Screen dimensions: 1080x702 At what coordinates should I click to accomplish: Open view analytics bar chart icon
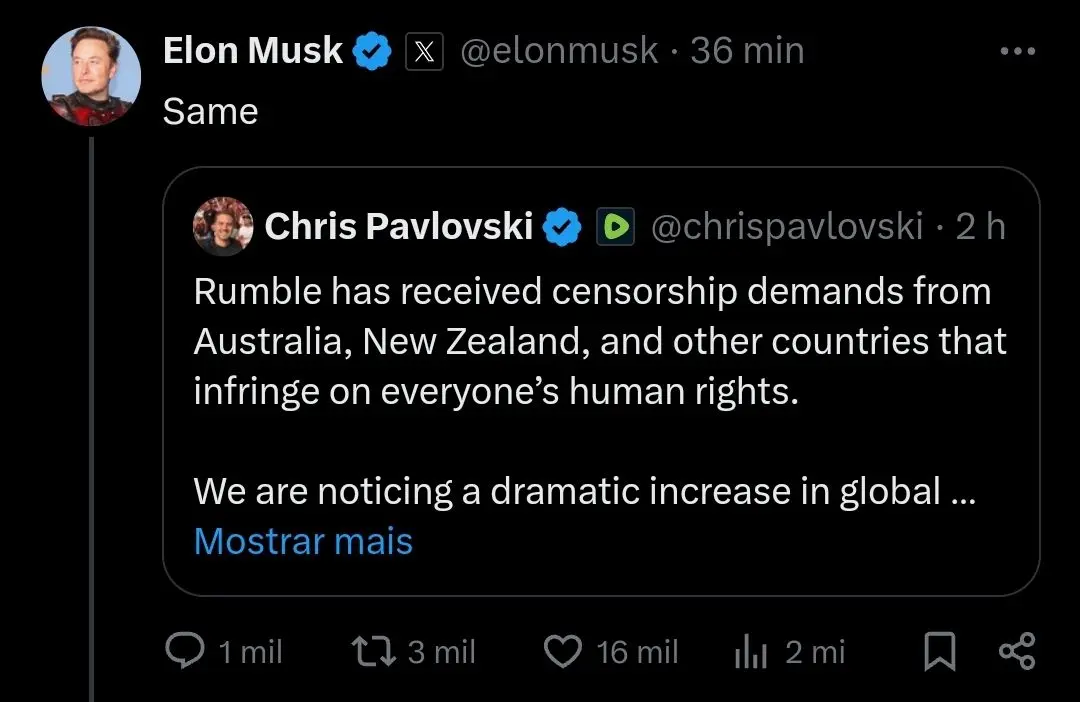[x=750, y=653]
